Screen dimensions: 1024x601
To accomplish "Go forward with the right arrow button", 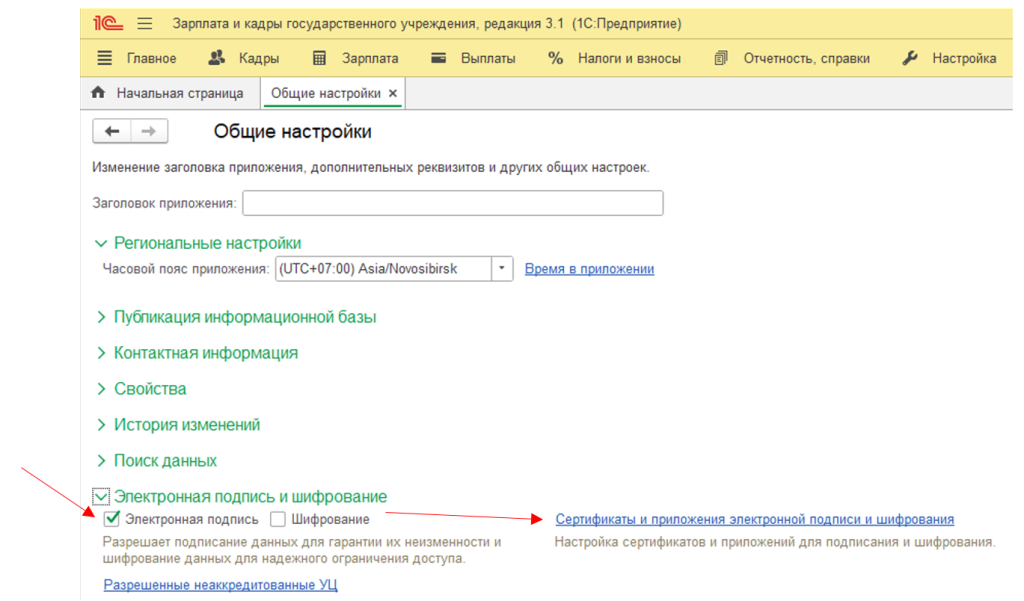I will [x=149, y=131].
